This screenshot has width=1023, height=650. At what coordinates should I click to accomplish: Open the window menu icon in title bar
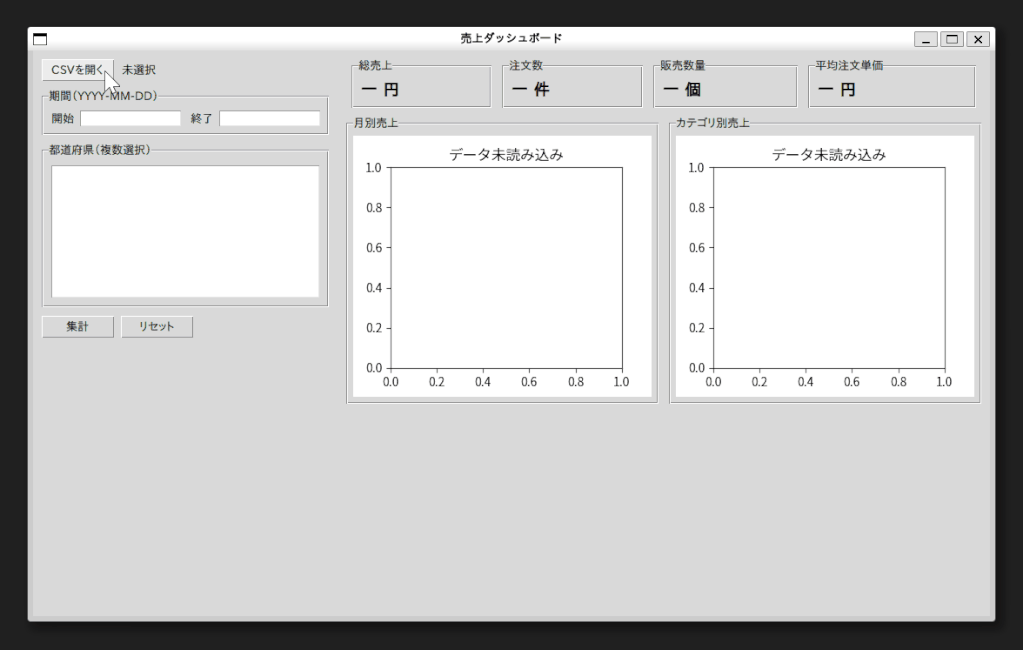pos(40,39)
